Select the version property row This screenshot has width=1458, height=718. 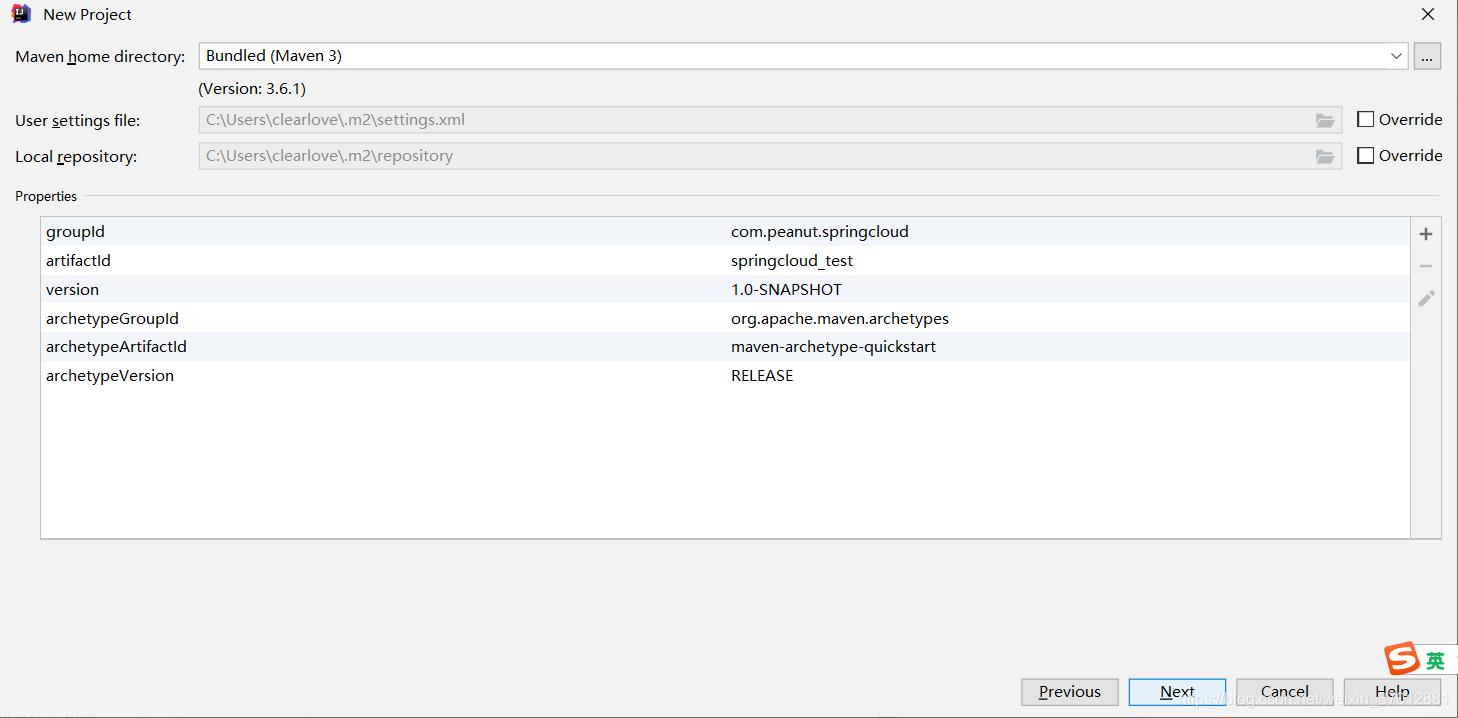(725, 290)
